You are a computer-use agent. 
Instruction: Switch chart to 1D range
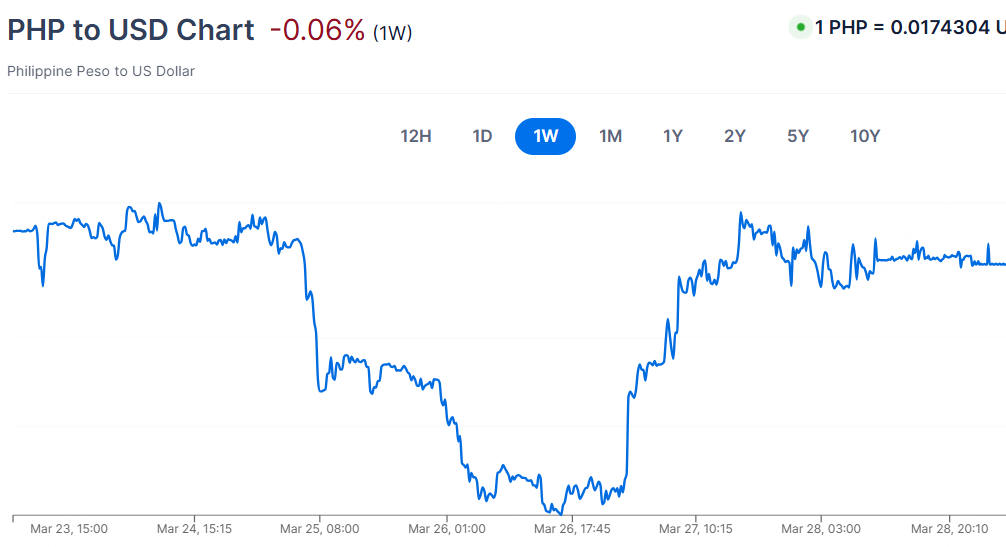[x=482, y=136]
